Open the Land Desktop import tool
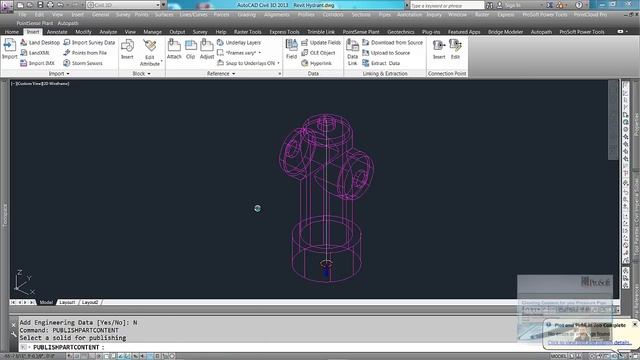 [40, 42]
